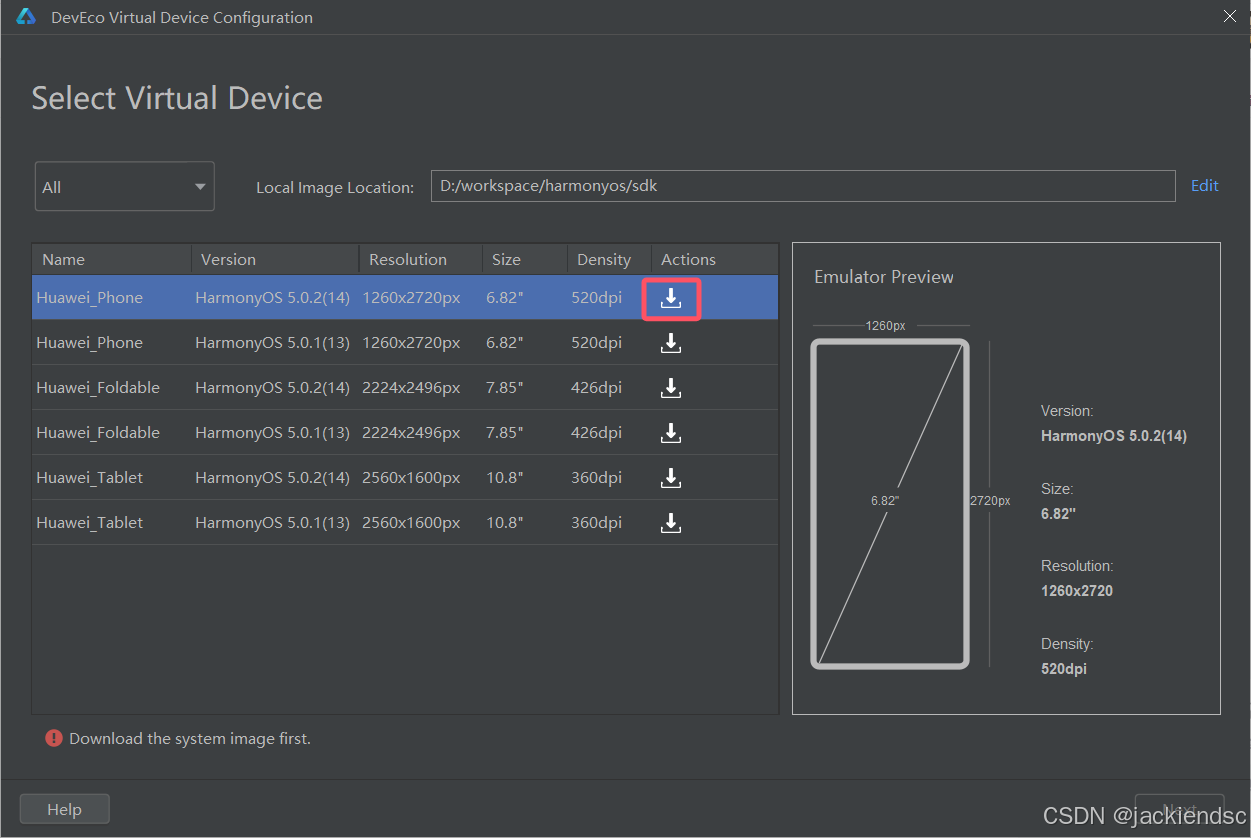Click the Actions column header

click(715, 259)
